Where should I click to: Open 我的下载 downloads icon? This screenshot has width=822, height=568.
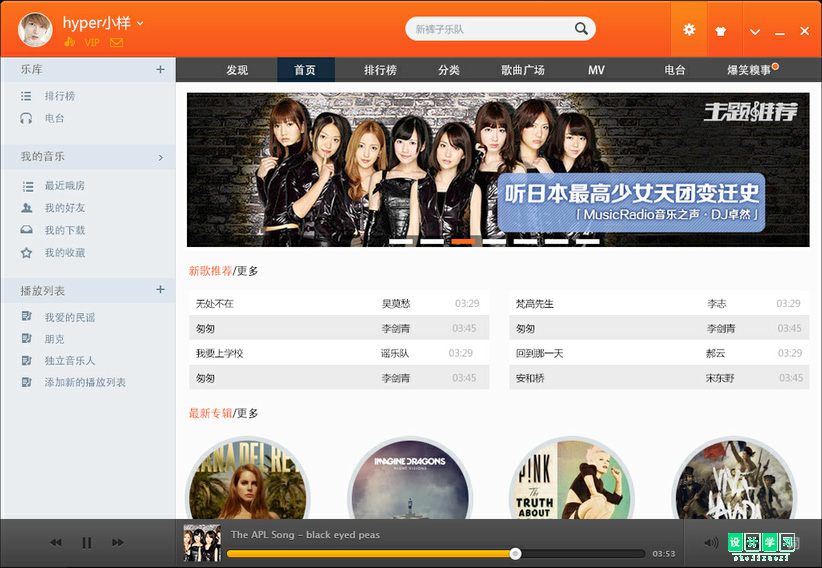point(26,230)
